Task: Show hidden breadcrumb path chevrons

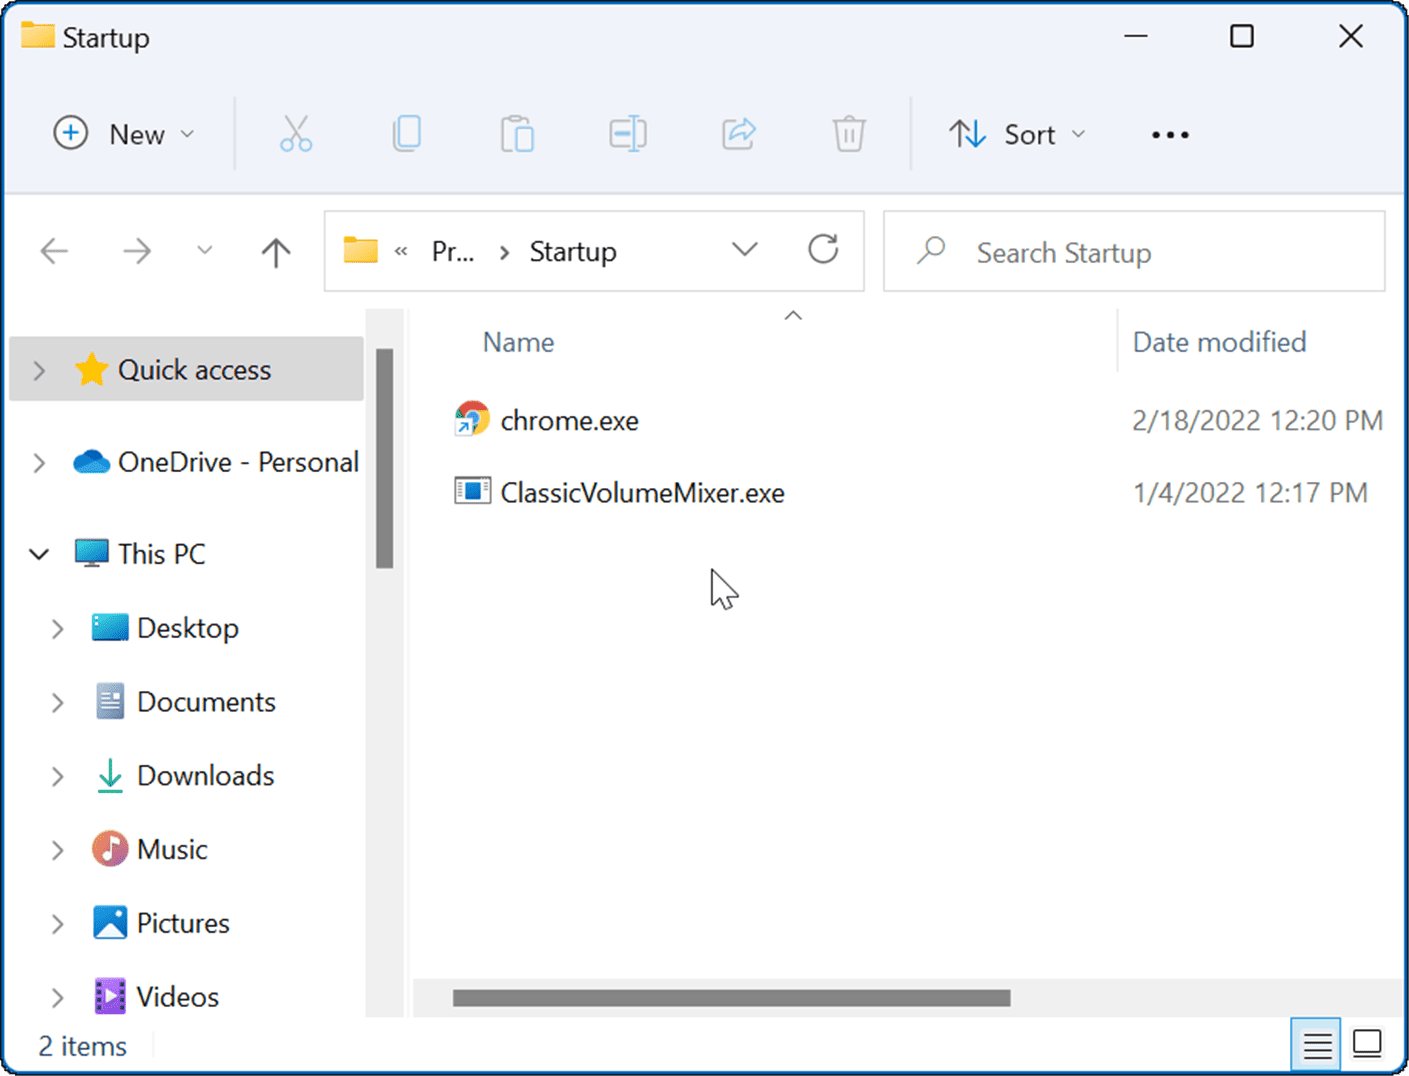Action: 401,252
